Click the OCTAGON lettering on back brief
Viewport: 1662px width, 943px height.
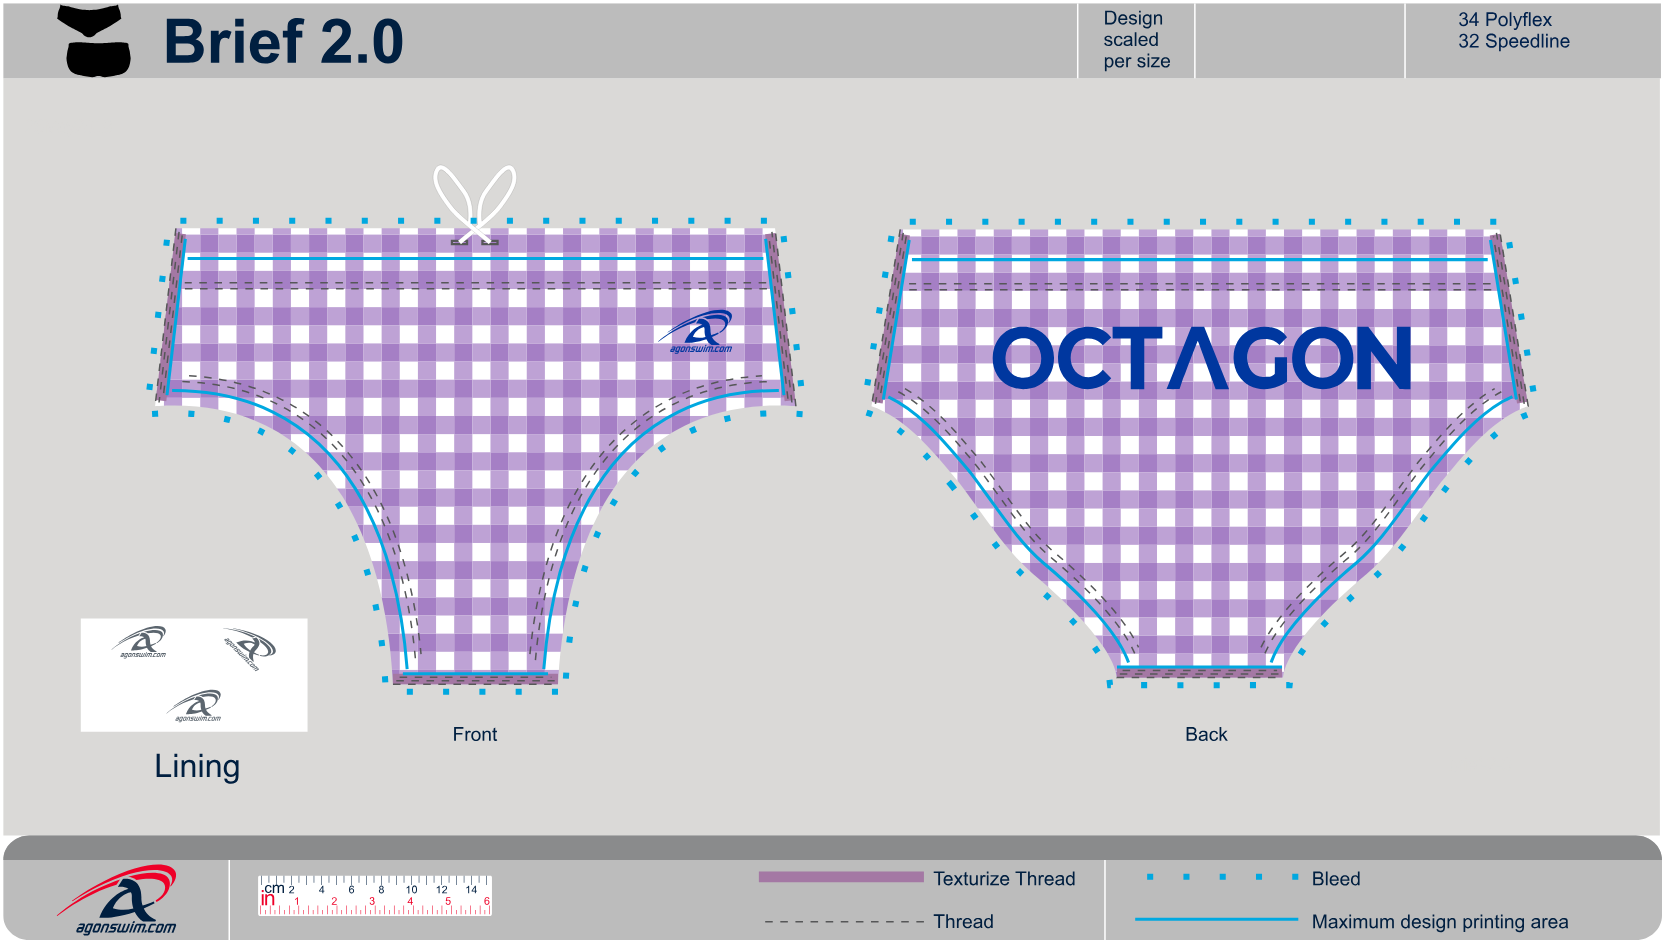[x=1201, y=358]
